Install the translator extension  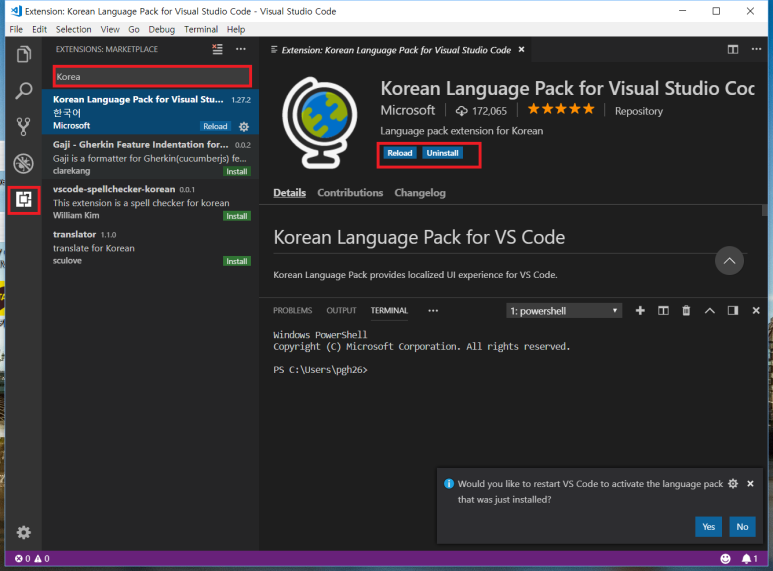click(237, 261)
